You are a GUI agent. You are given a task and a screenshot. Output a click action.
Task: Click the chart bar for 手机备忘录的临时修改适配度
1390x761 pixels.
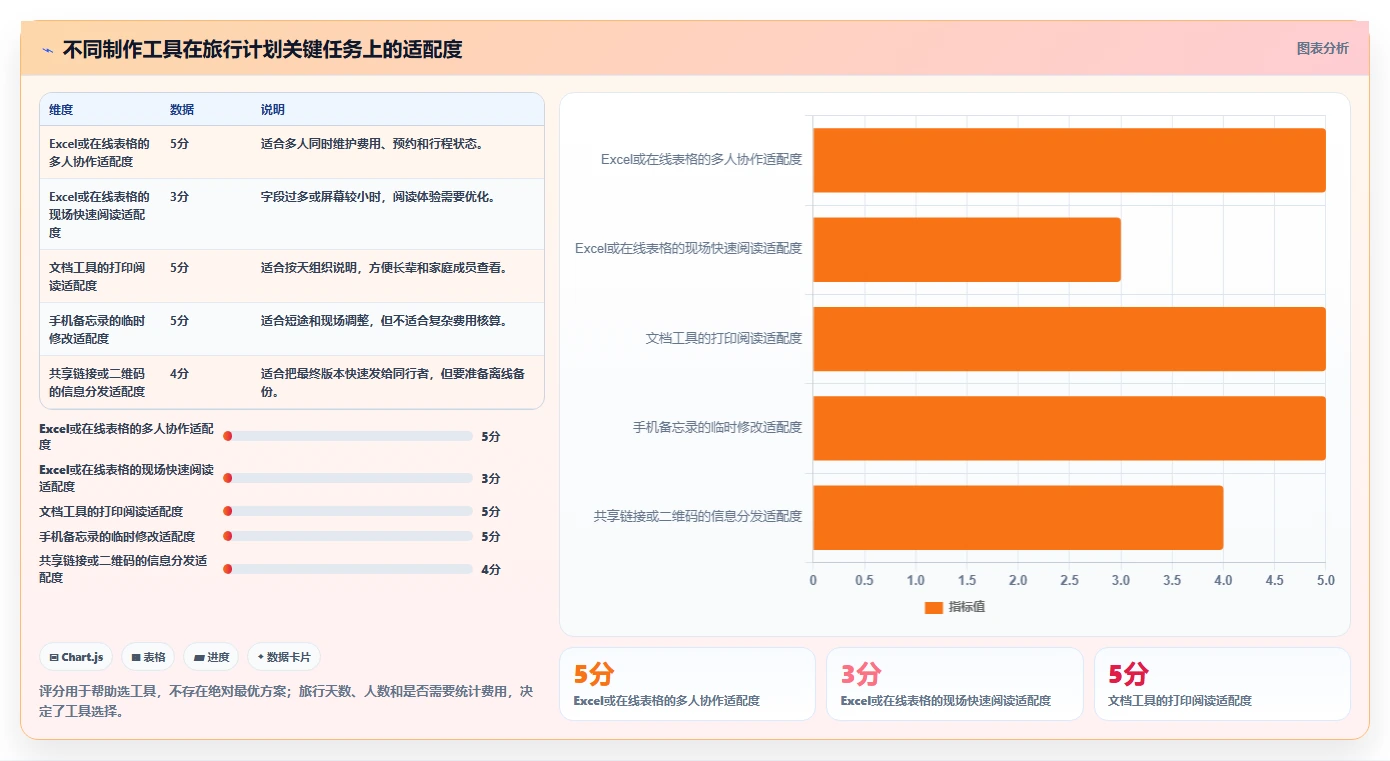(x=1069, y=428)
